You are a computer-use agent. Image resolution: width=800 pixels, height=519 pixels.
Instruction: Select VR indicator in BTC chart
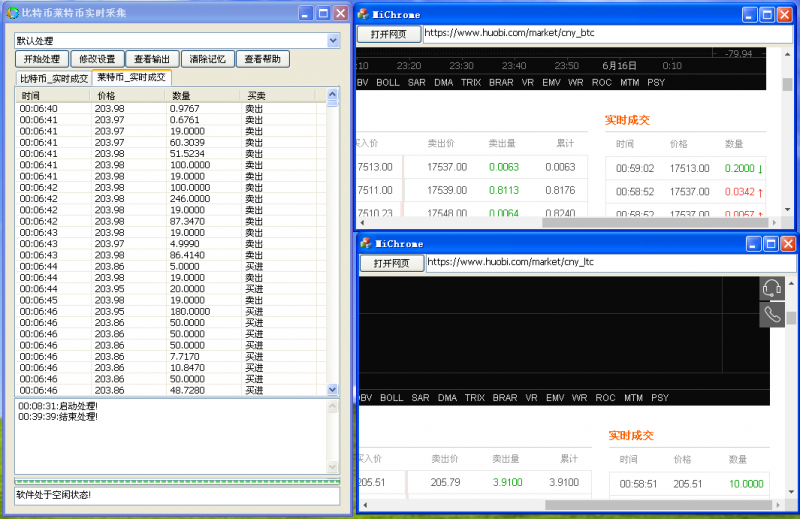(528, 82)
